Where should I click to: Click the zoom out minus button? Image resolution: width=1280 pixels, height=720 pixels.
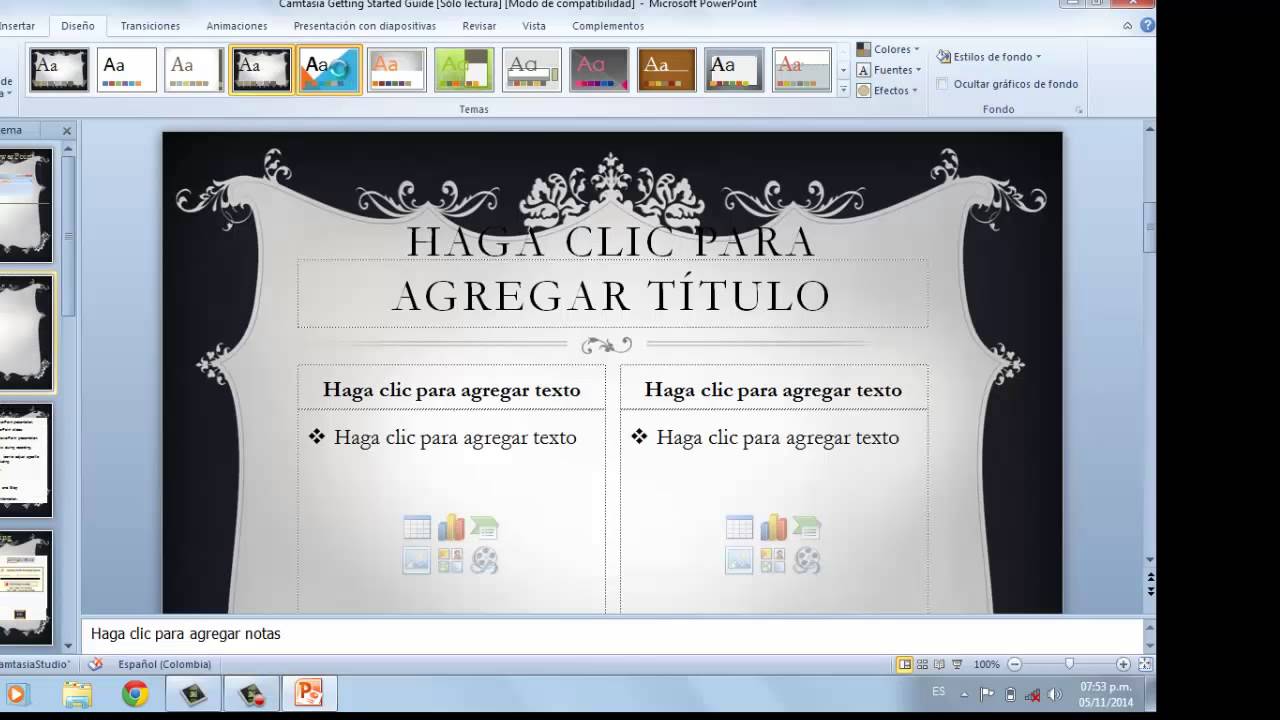click(x=1014, y=664)
